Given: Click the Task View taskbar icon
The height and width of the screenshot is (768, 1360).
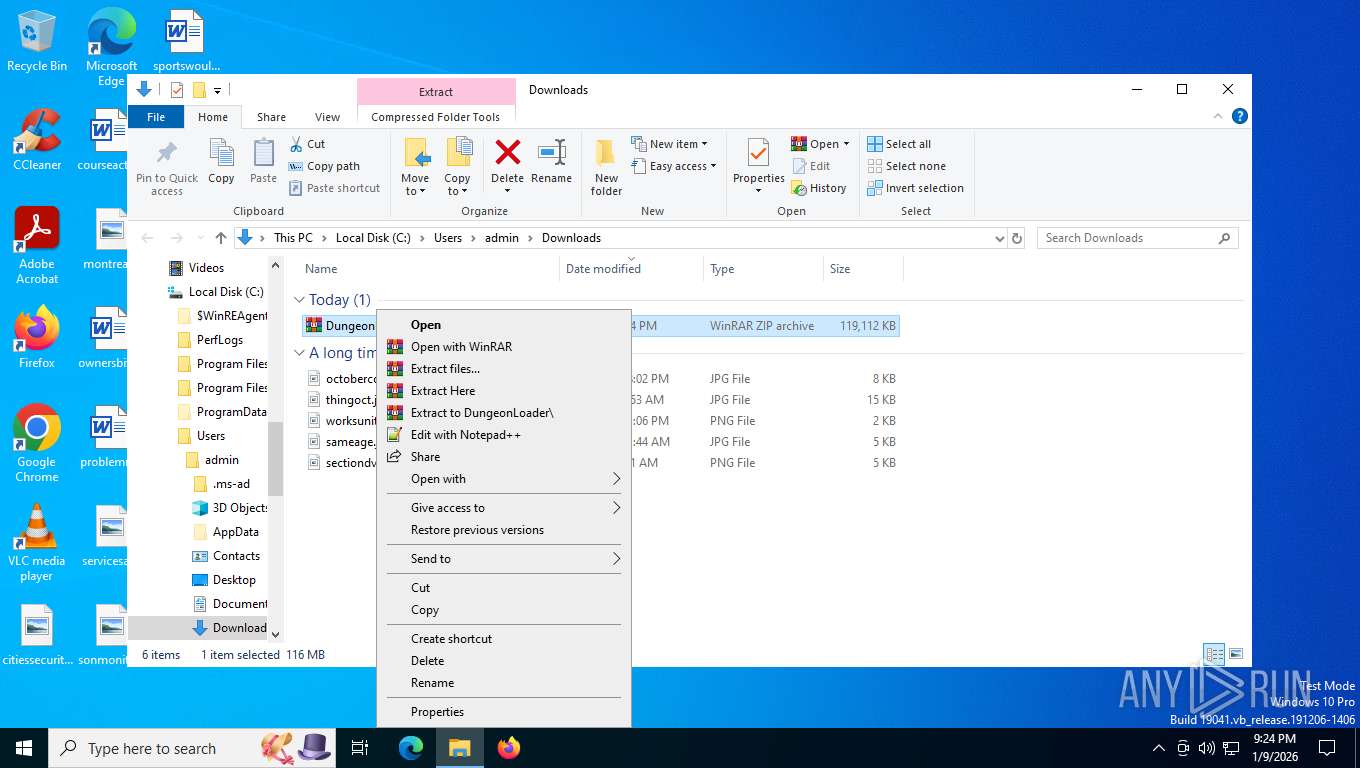Looking at the screenshot, I should click(361, 747).
